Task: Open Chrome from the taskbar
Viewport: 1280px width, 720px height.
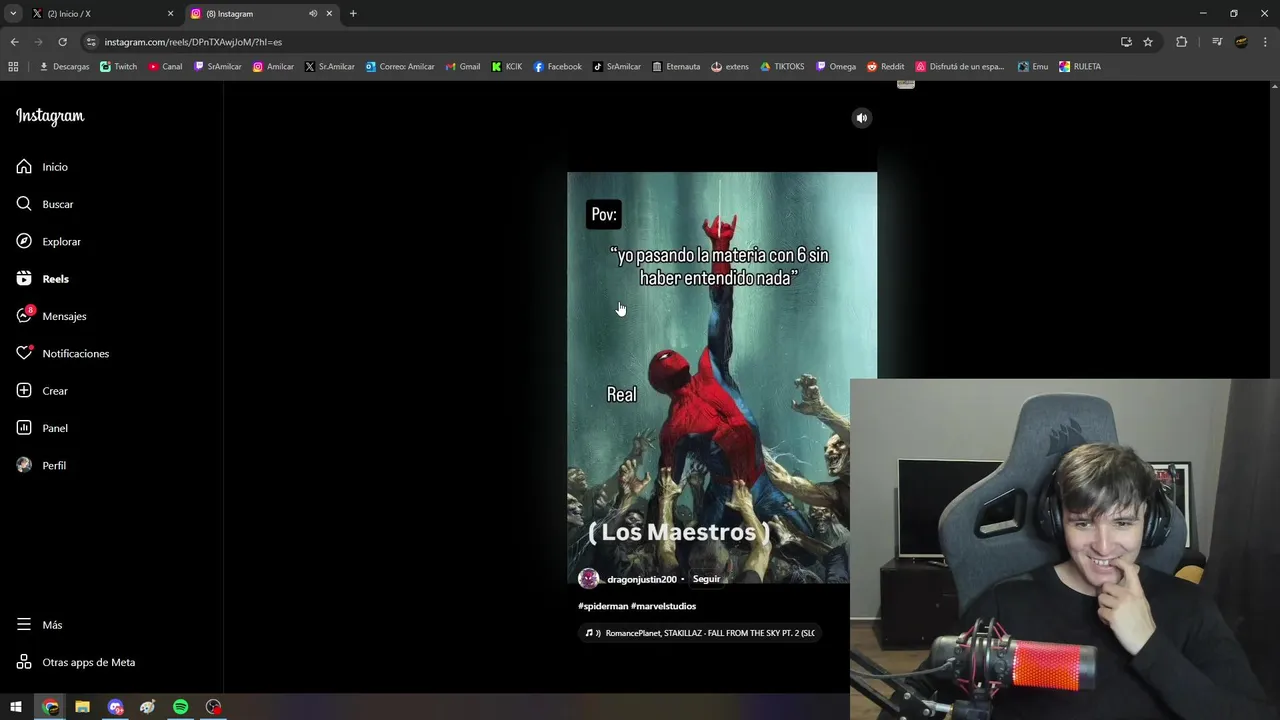Action: click(50, 707)
